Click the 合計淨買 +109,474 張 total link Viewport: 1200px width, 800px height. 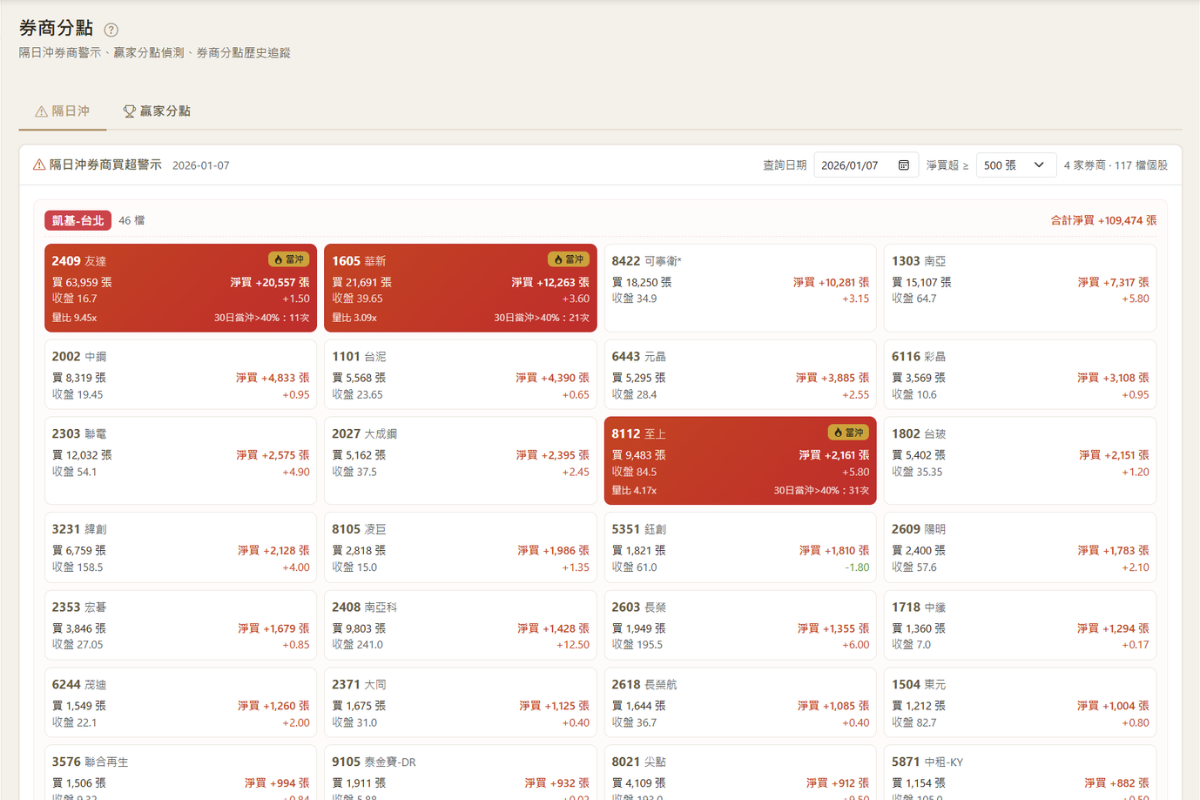tap(1104, 218)
